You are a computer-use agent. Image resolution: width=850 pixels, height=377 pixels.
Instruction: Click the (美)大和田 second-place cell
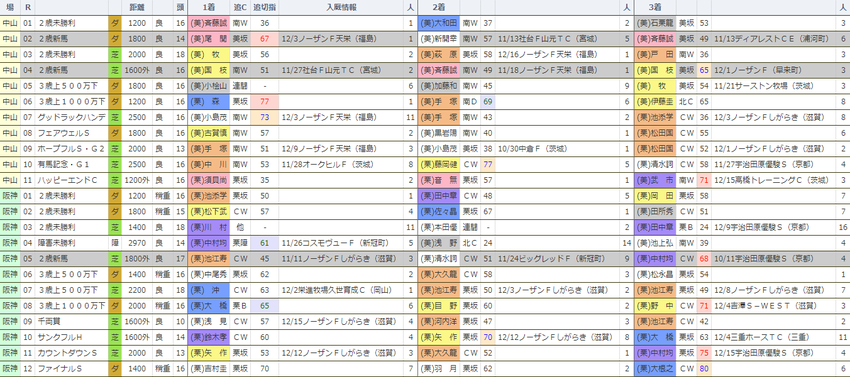[439, 23]
